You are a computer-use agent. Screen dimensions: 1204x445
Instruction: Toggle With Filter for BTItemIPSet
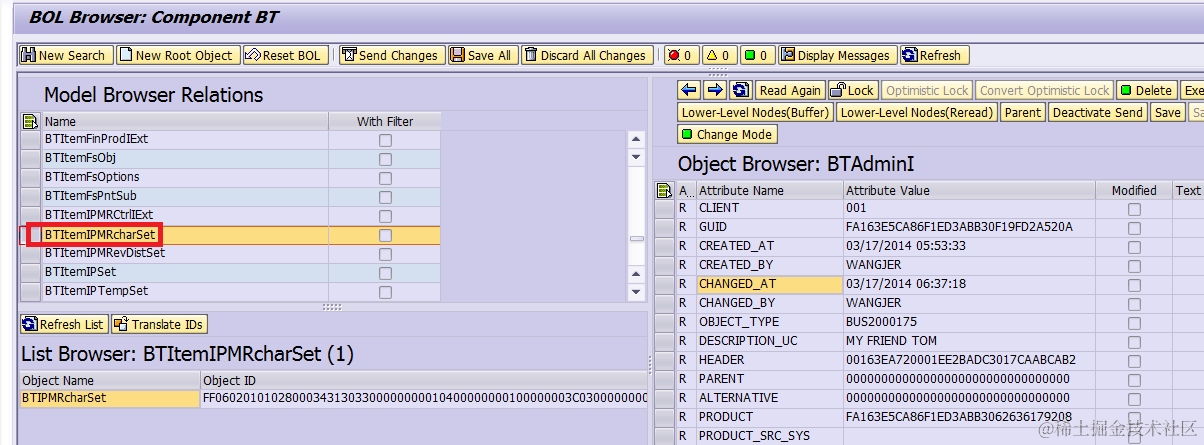385,273
